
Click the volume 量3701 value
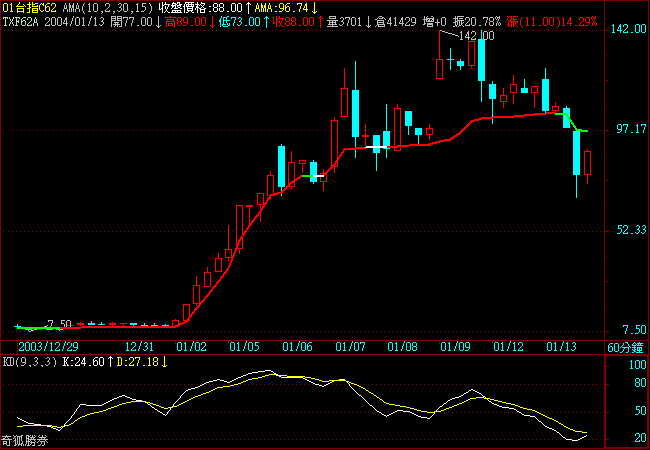tap(349, 22)
